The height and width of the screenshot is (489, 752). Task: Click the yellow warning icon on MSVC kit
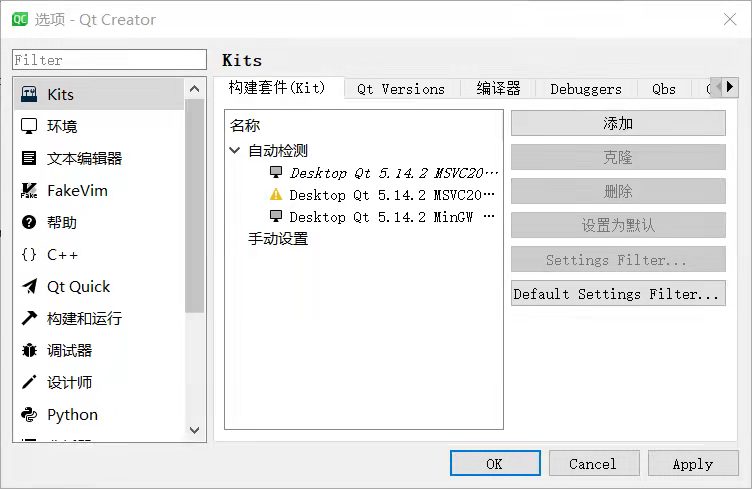point(276,194)
